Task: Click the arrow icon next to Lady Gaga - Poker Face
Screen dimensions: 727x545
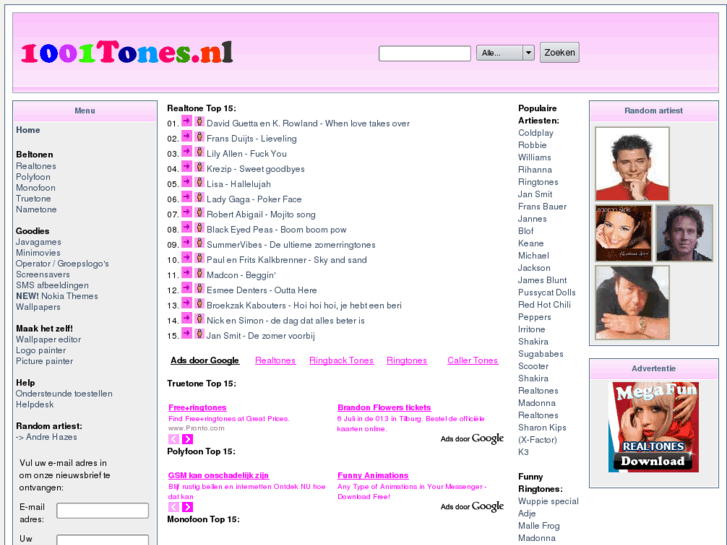Action: pos(186,197)
